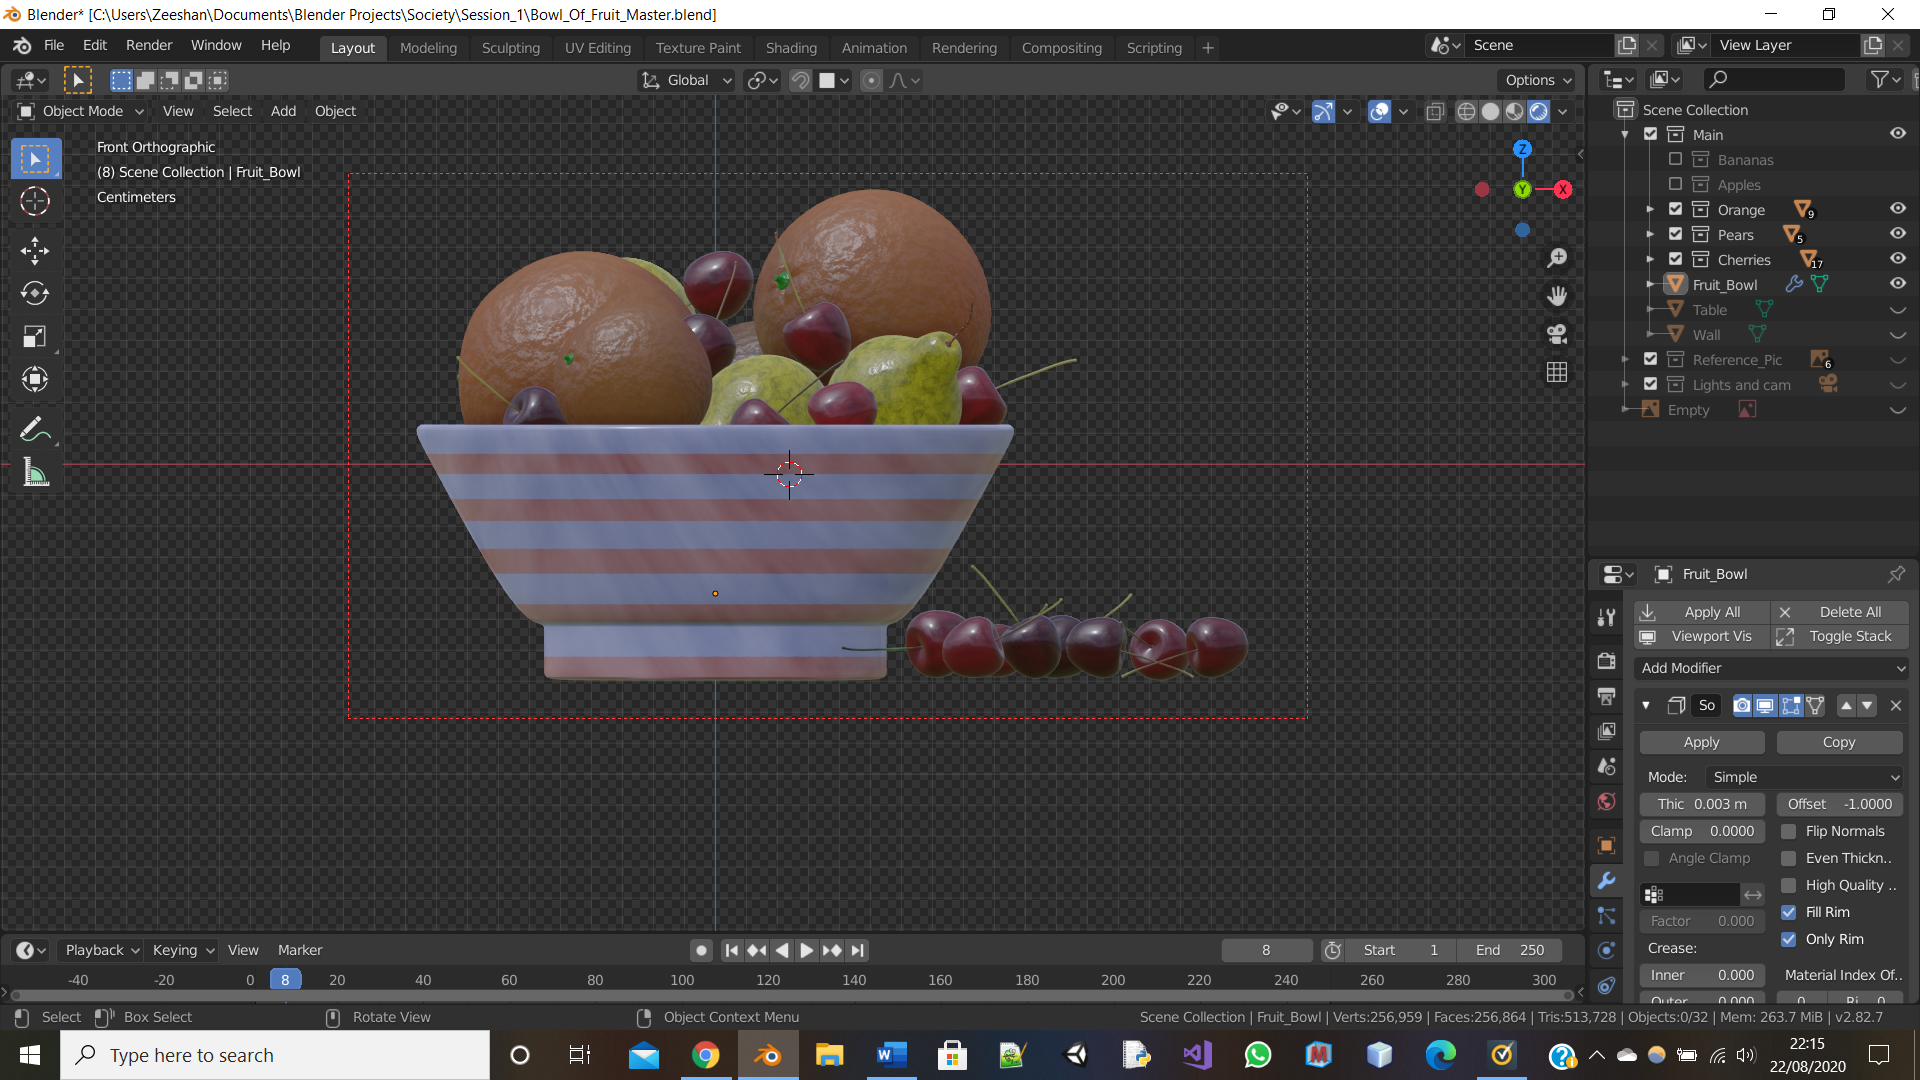Select the Measure ruler tool
This screenshot has height=1080, width=1920.
coord(35,473)
